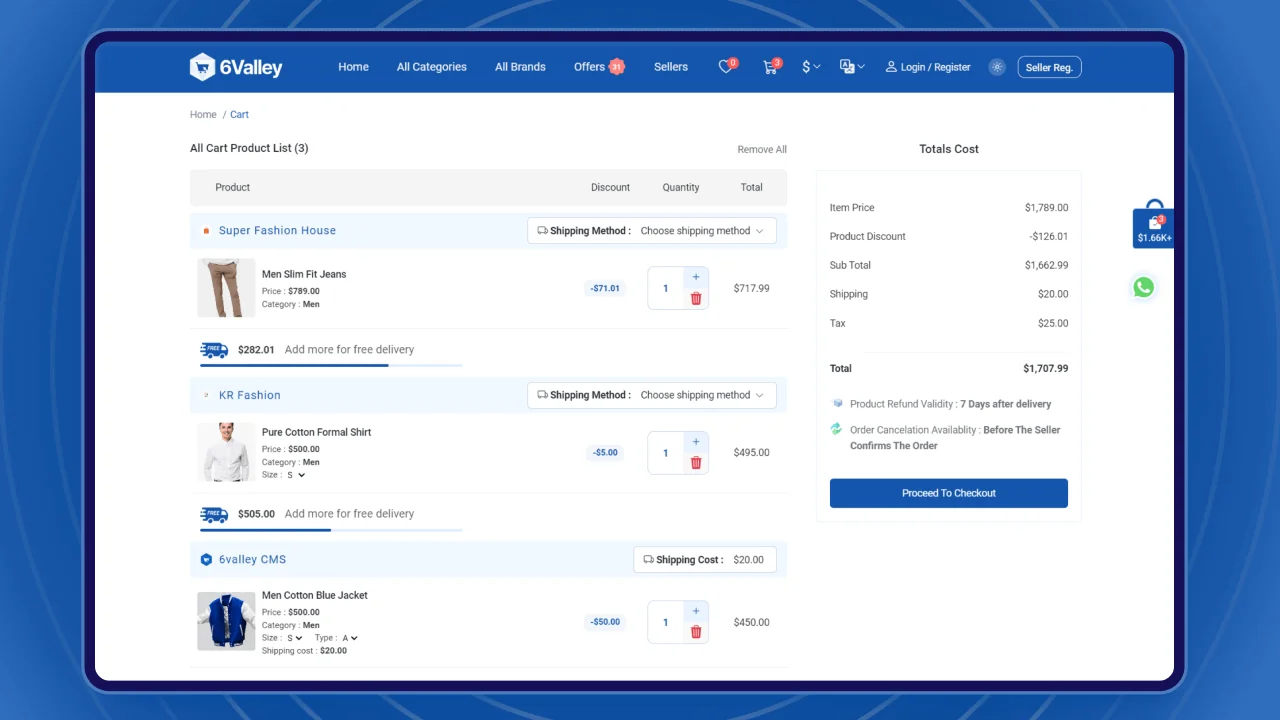1280x720 pixels.
Task: Delete Men Slim Fit Jeans from cart
Action: [x=696, y=299]
